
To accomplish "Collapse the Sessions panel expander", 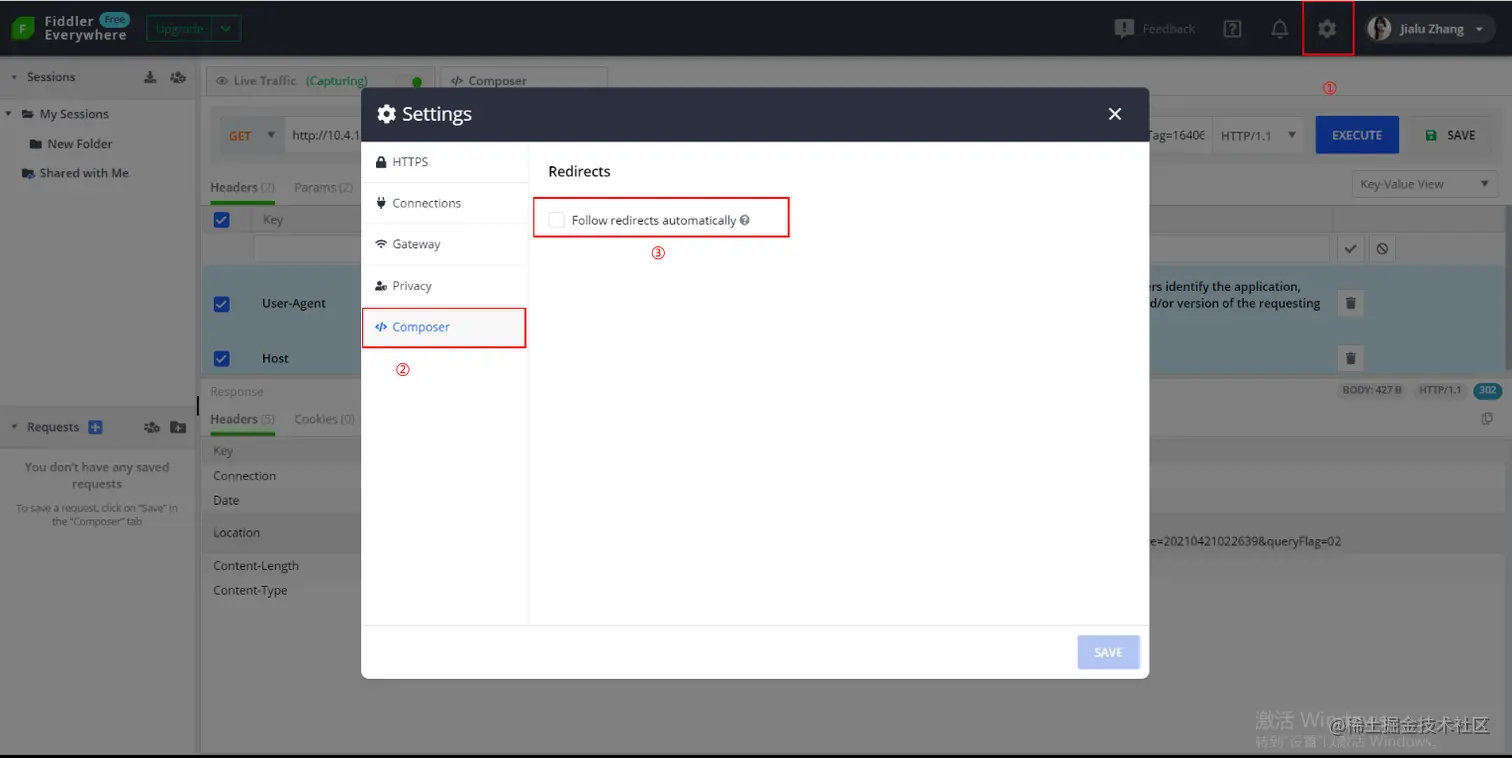I will tap(13, 77).
